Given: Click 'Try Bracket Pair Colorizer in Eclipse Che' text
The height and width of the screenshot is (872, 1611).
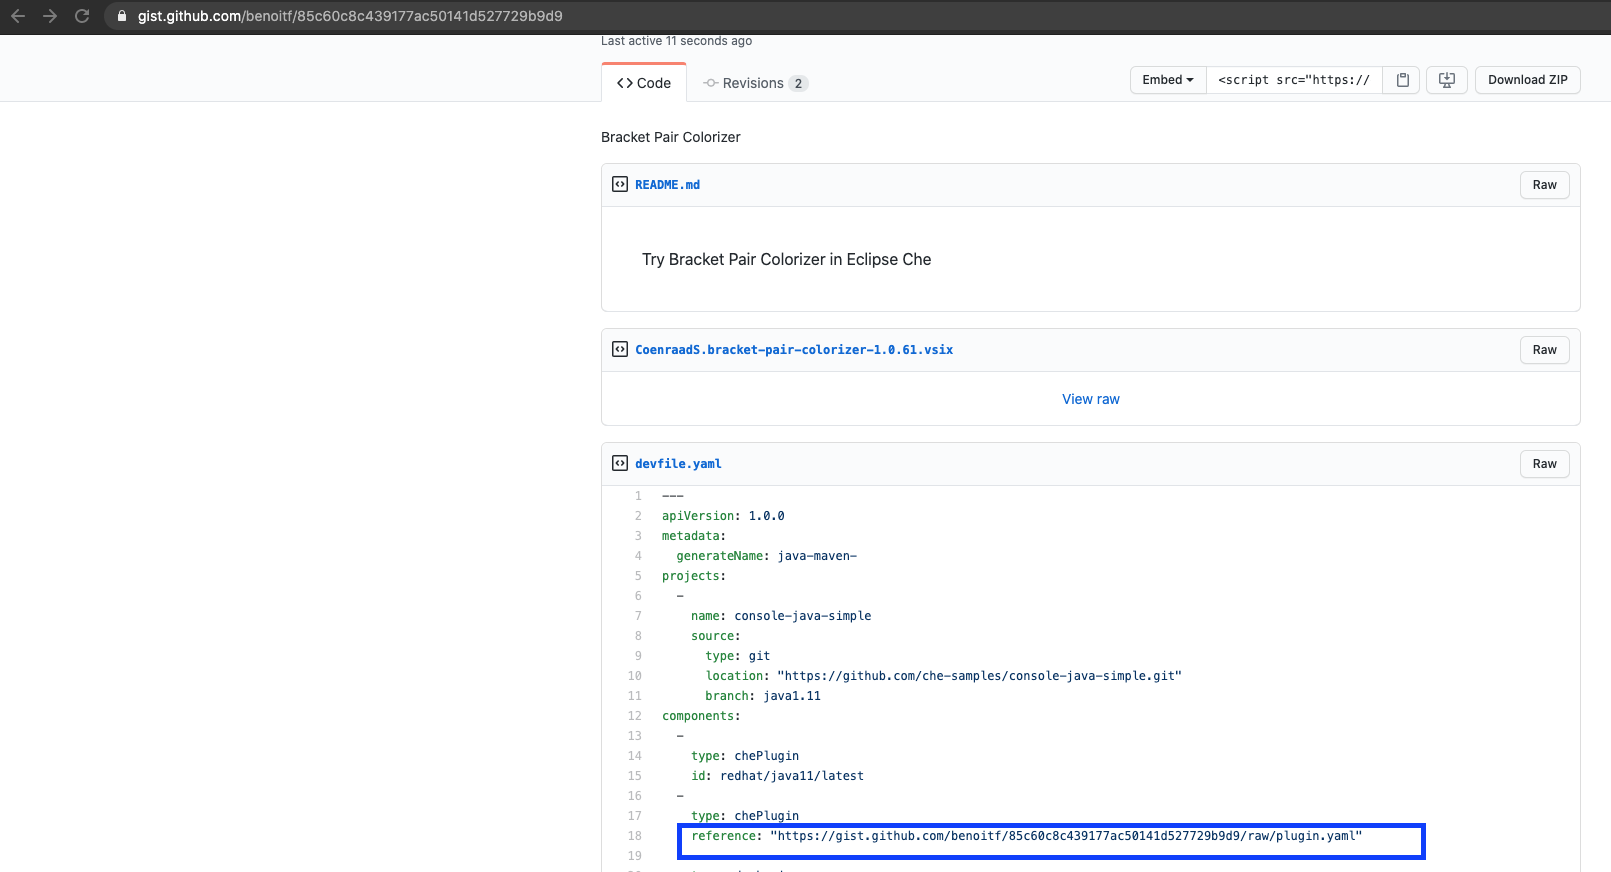Looking at the screenshot, I should click(786, 259).
